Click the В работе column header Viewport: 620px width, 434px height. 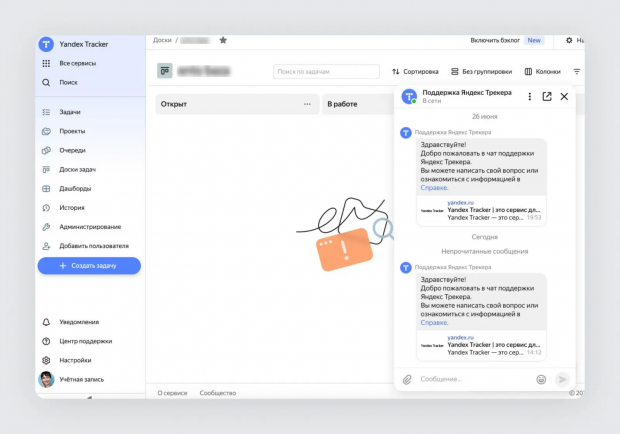[x=342, y=104]
